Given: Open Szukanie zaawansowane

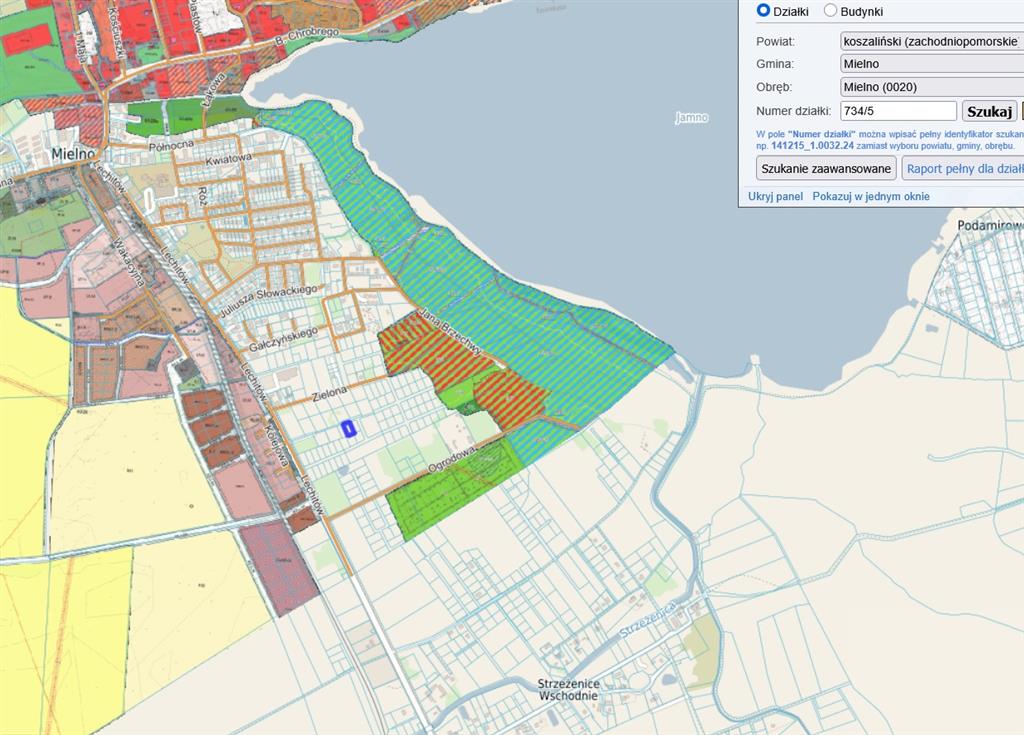Looking at the screenshot, I should click(x=826, y=168).
